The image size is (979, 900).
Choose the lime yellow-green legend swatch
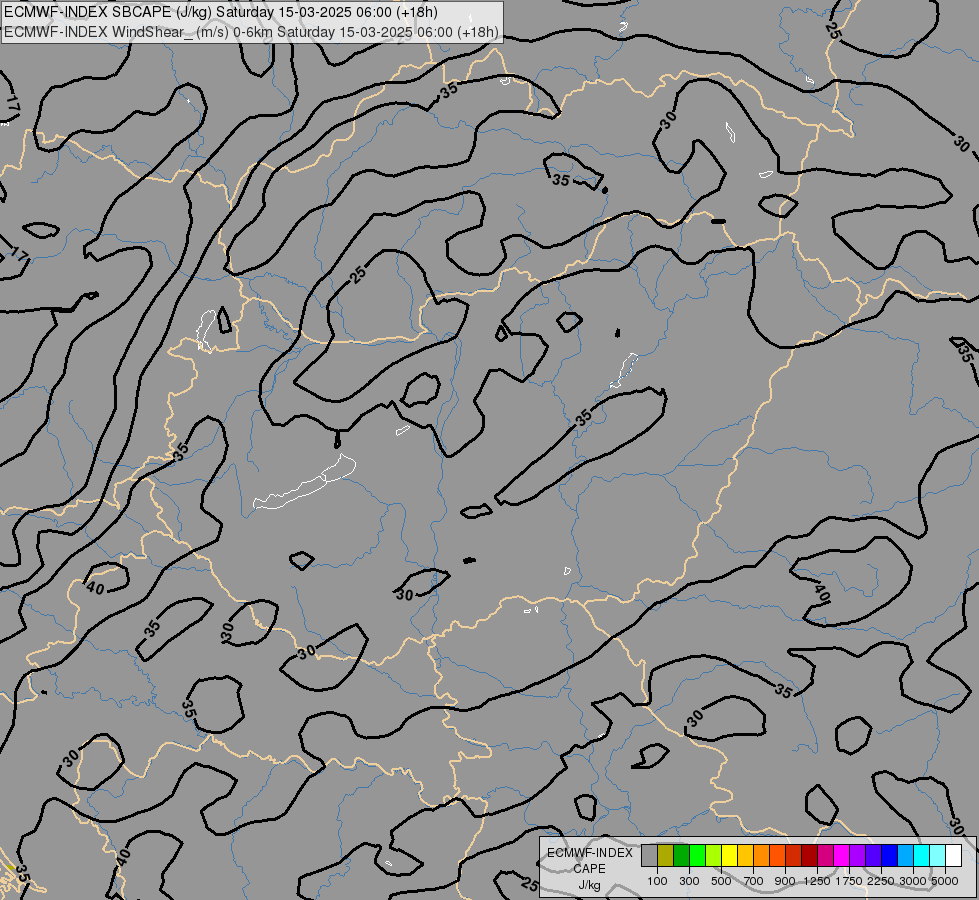pos(714,855)
